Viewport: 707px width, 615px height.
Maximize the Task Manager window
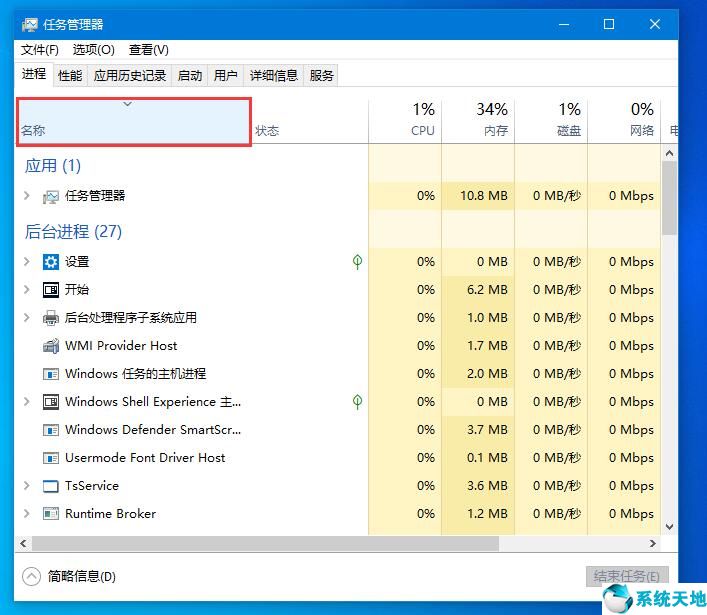609,24
